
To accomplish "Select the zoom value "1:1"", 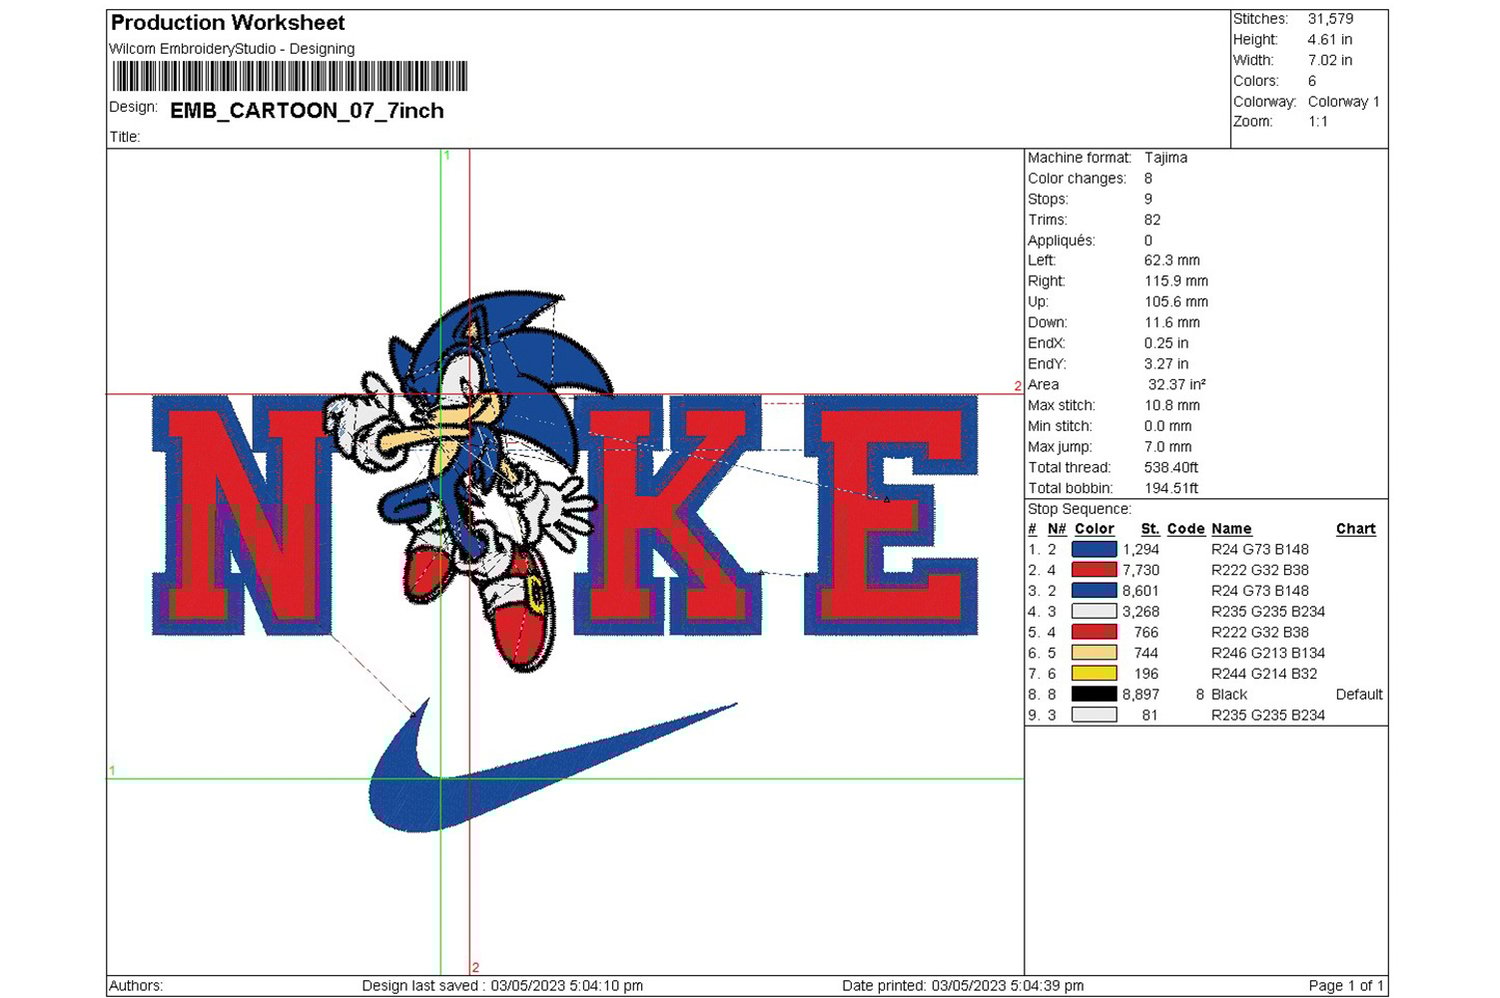I will [1318, 122].
